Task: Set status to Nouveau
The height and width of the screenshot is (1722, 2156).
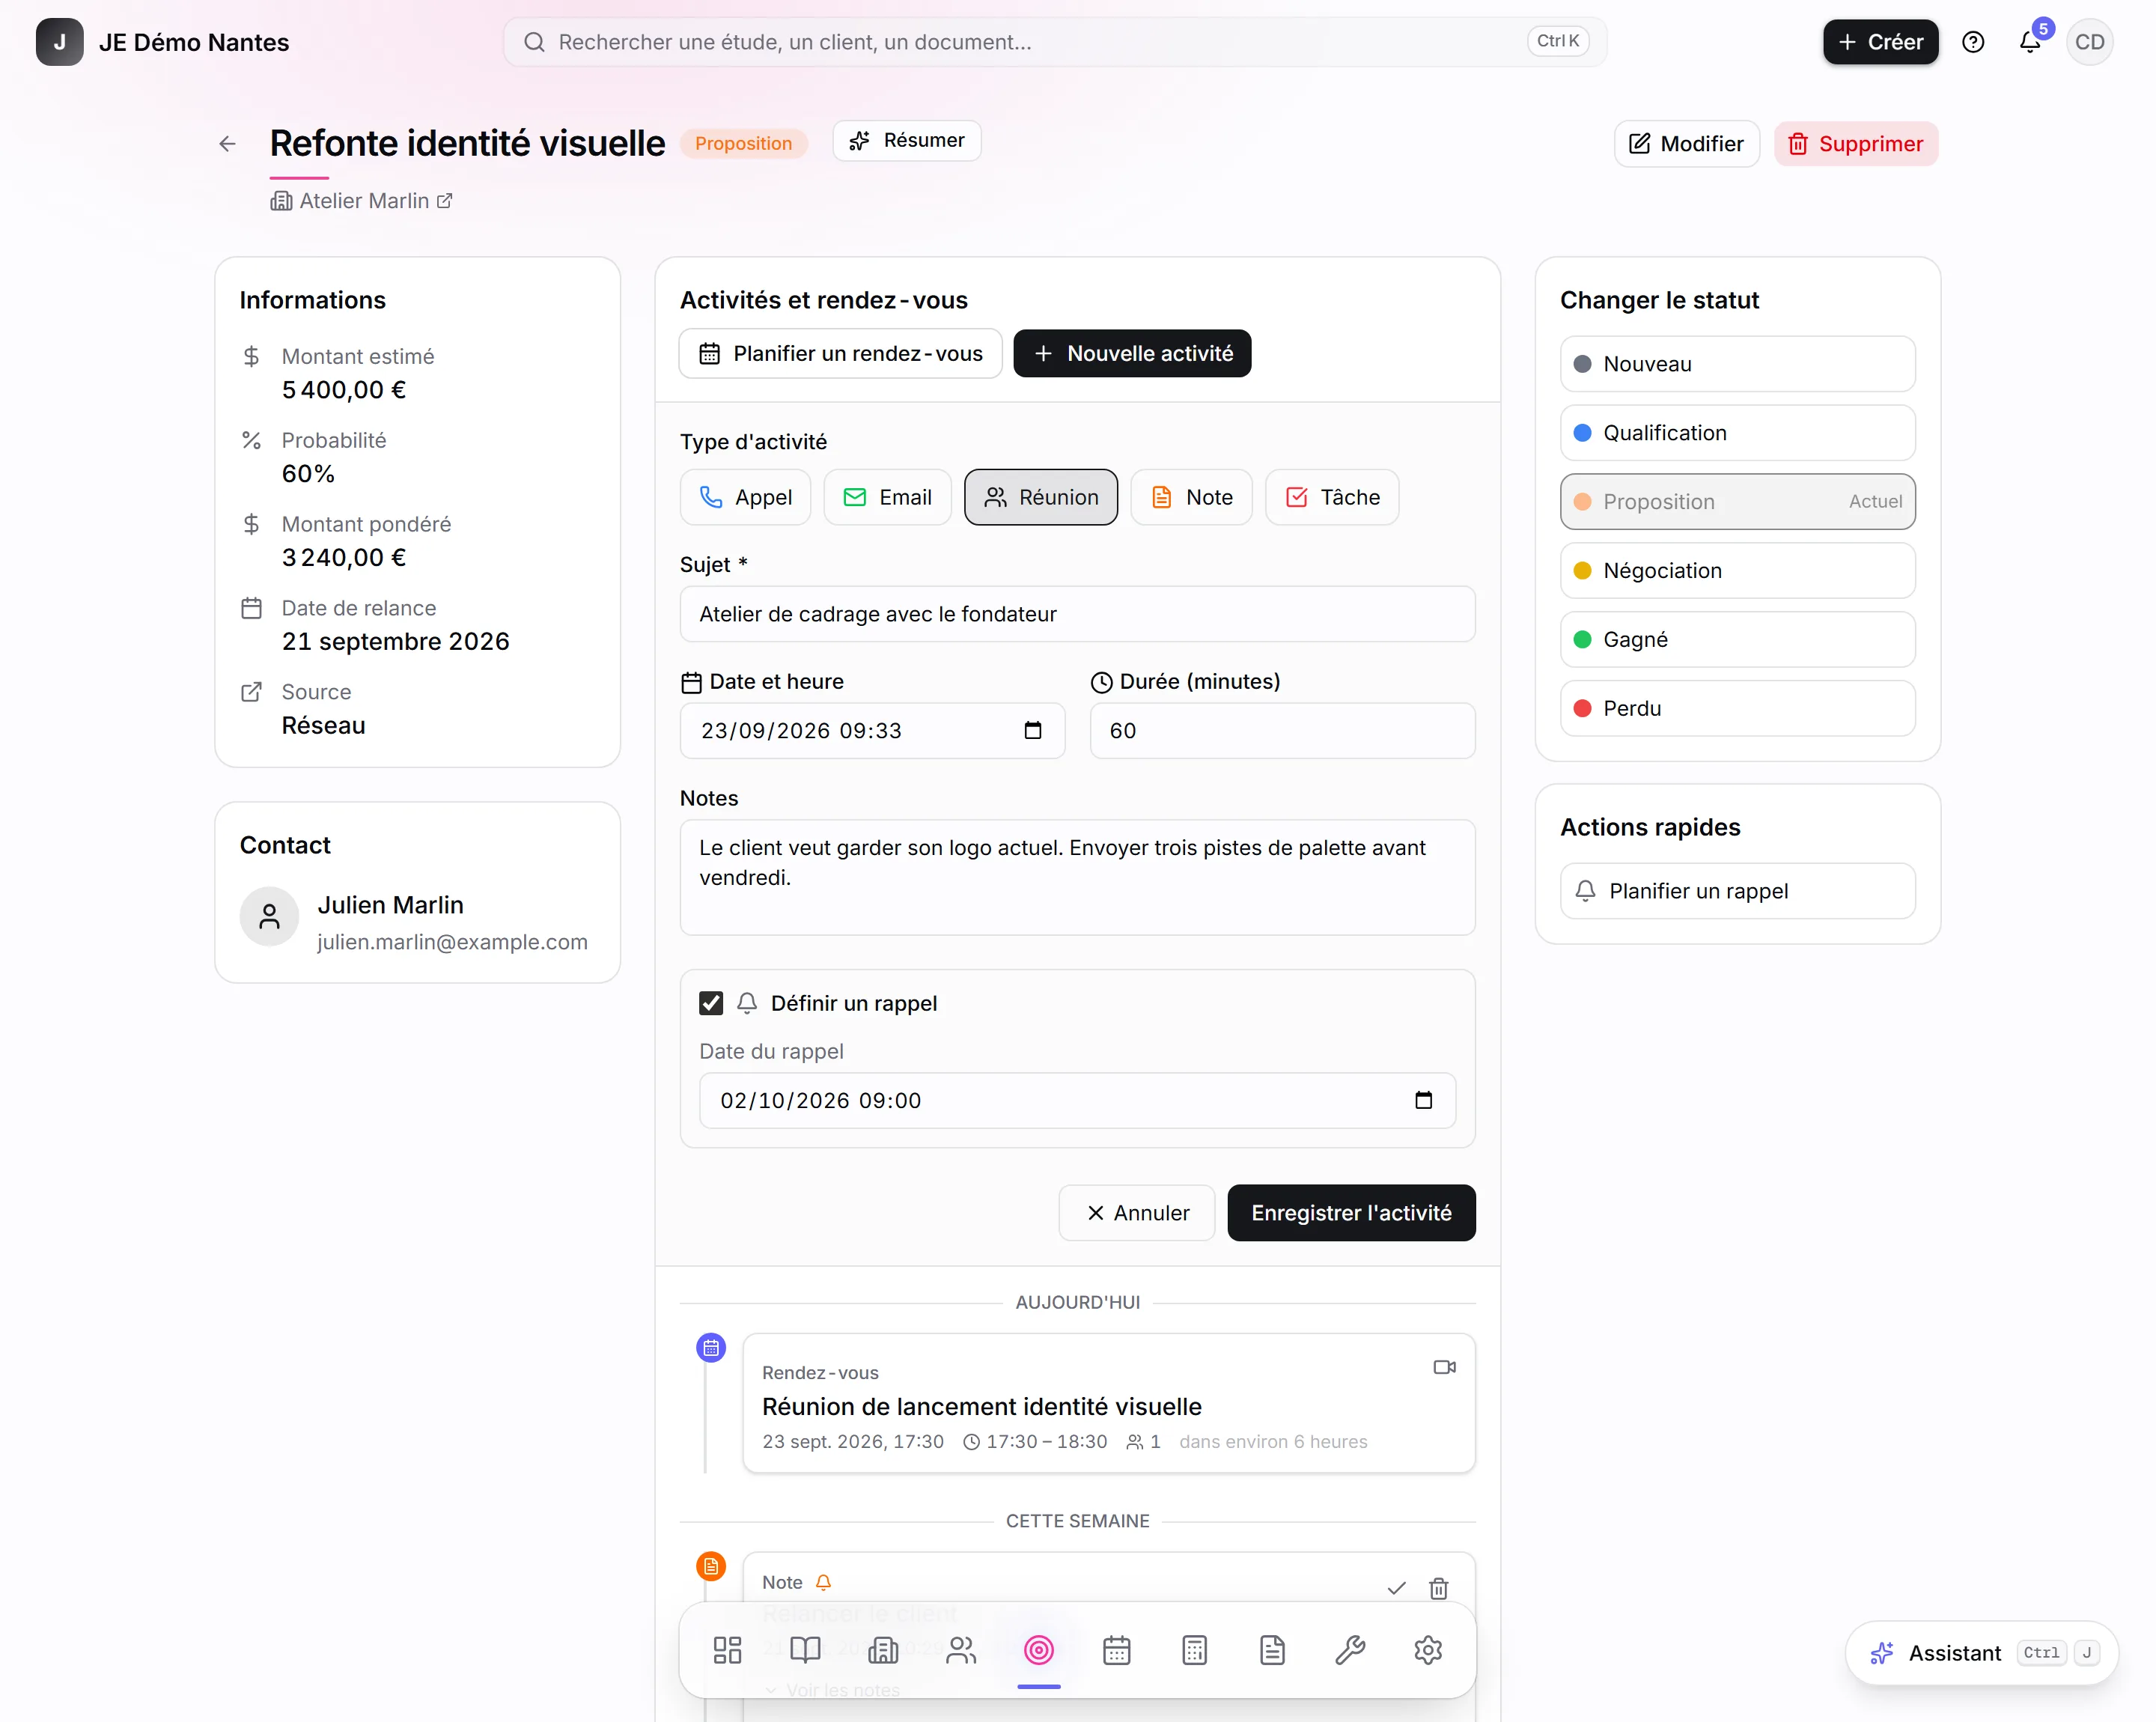Action: 1738,364
